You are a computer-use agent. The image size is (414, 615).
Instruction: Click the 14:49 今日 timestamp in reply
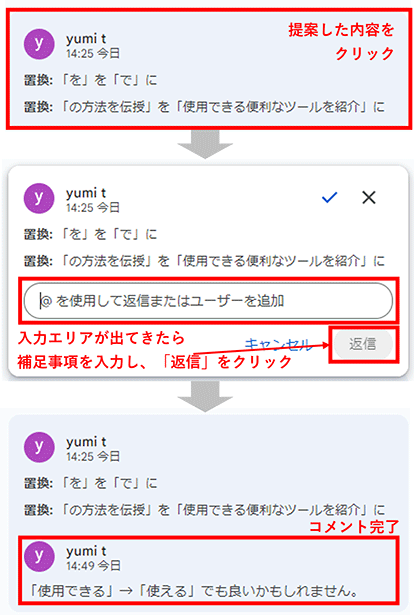94,566
